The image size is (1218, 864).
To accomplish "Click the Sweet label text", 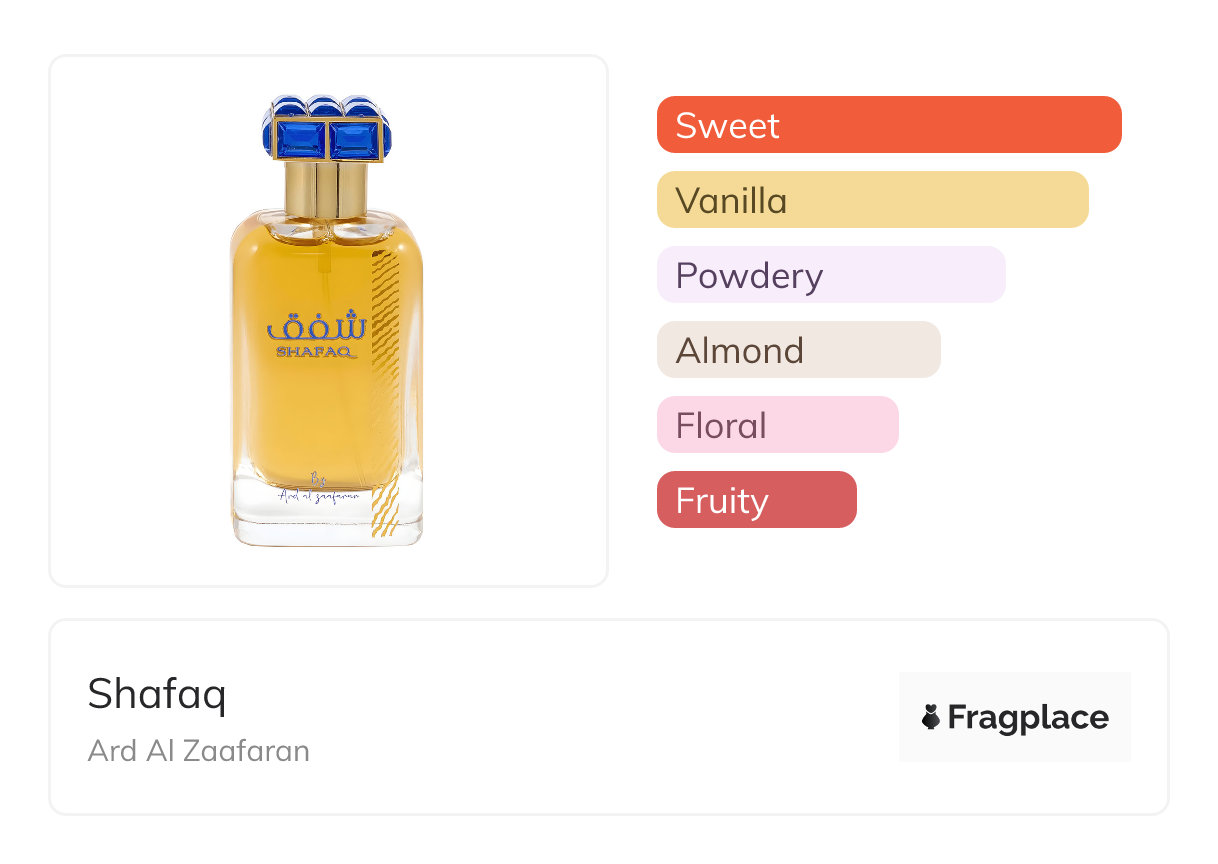I will (x=727, y=126).
